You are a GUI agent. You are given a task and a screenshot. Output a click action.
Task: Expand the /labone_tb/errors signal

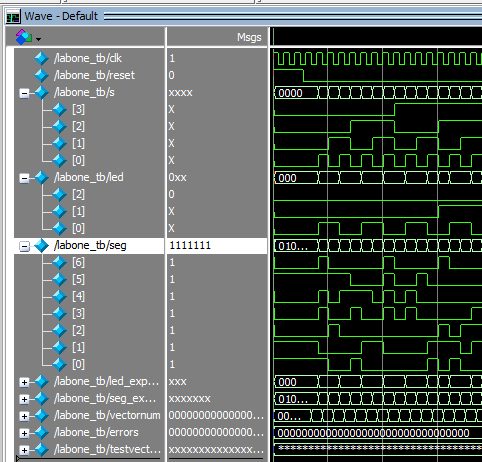pyautogui.click(x=24, y=434)
